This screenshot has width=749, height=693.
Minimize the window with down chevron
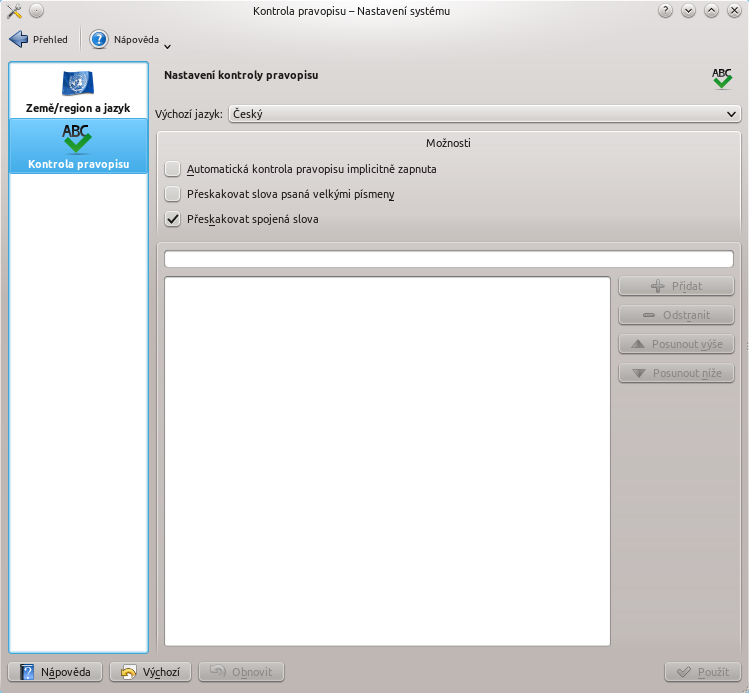click(688, 11)
